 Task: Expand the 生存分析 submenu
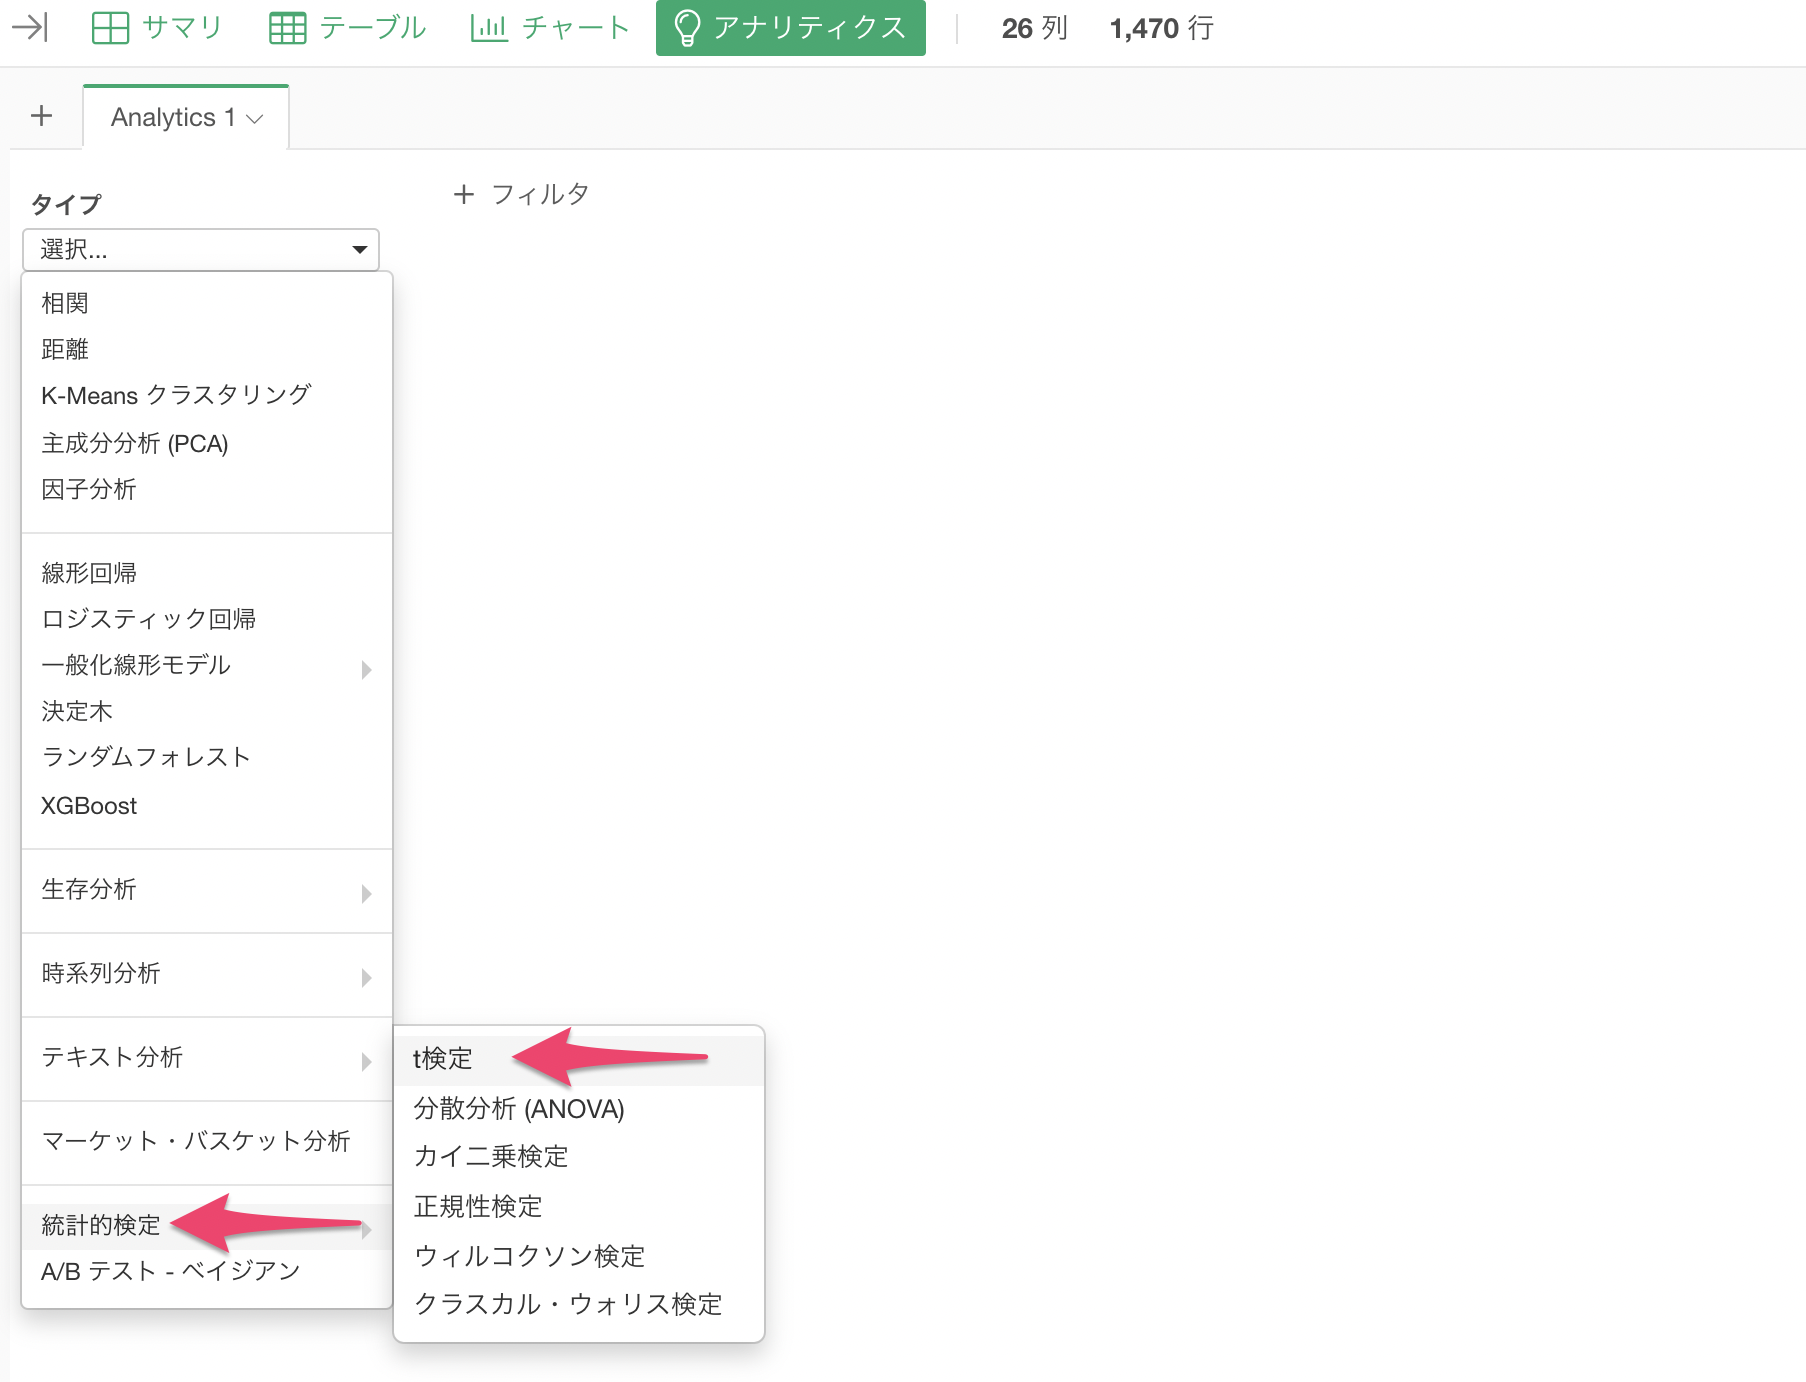coord(207,889)
